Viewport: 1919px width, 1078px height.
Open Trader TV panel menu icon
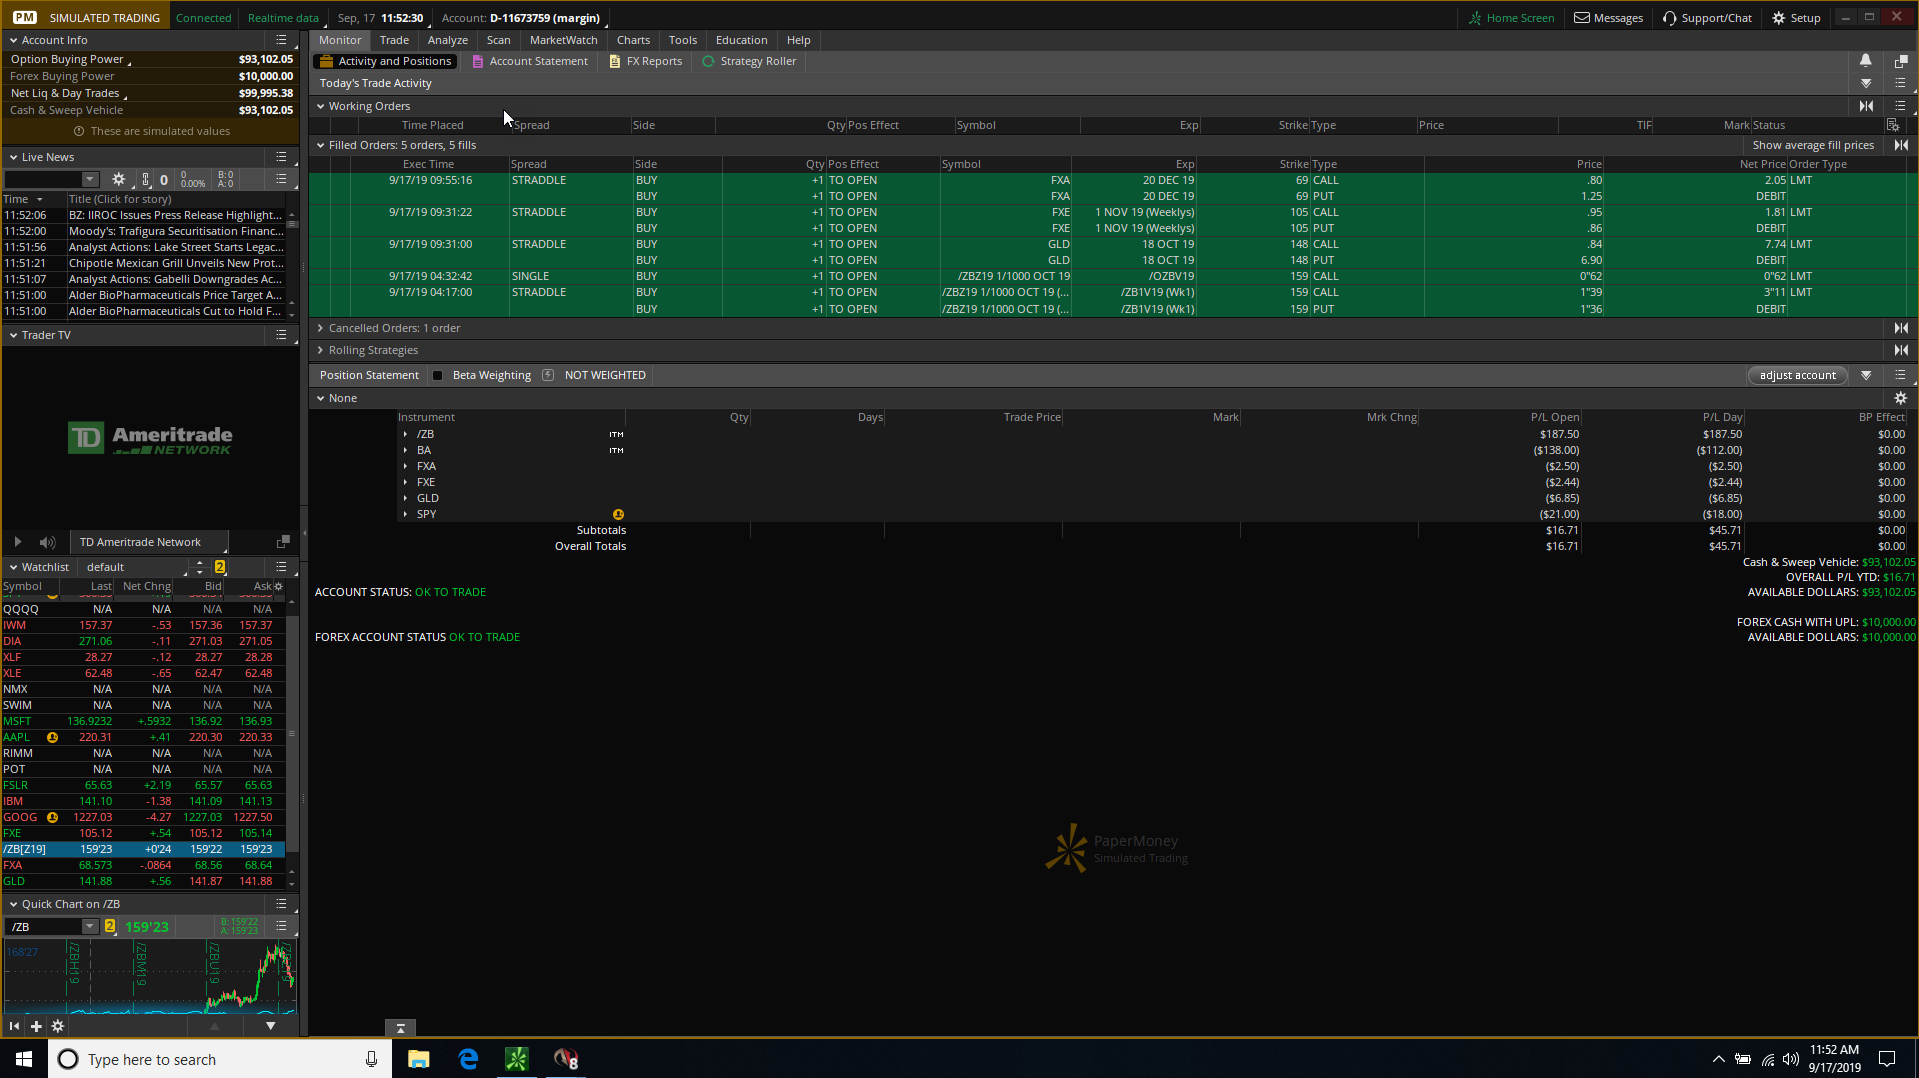281,335
